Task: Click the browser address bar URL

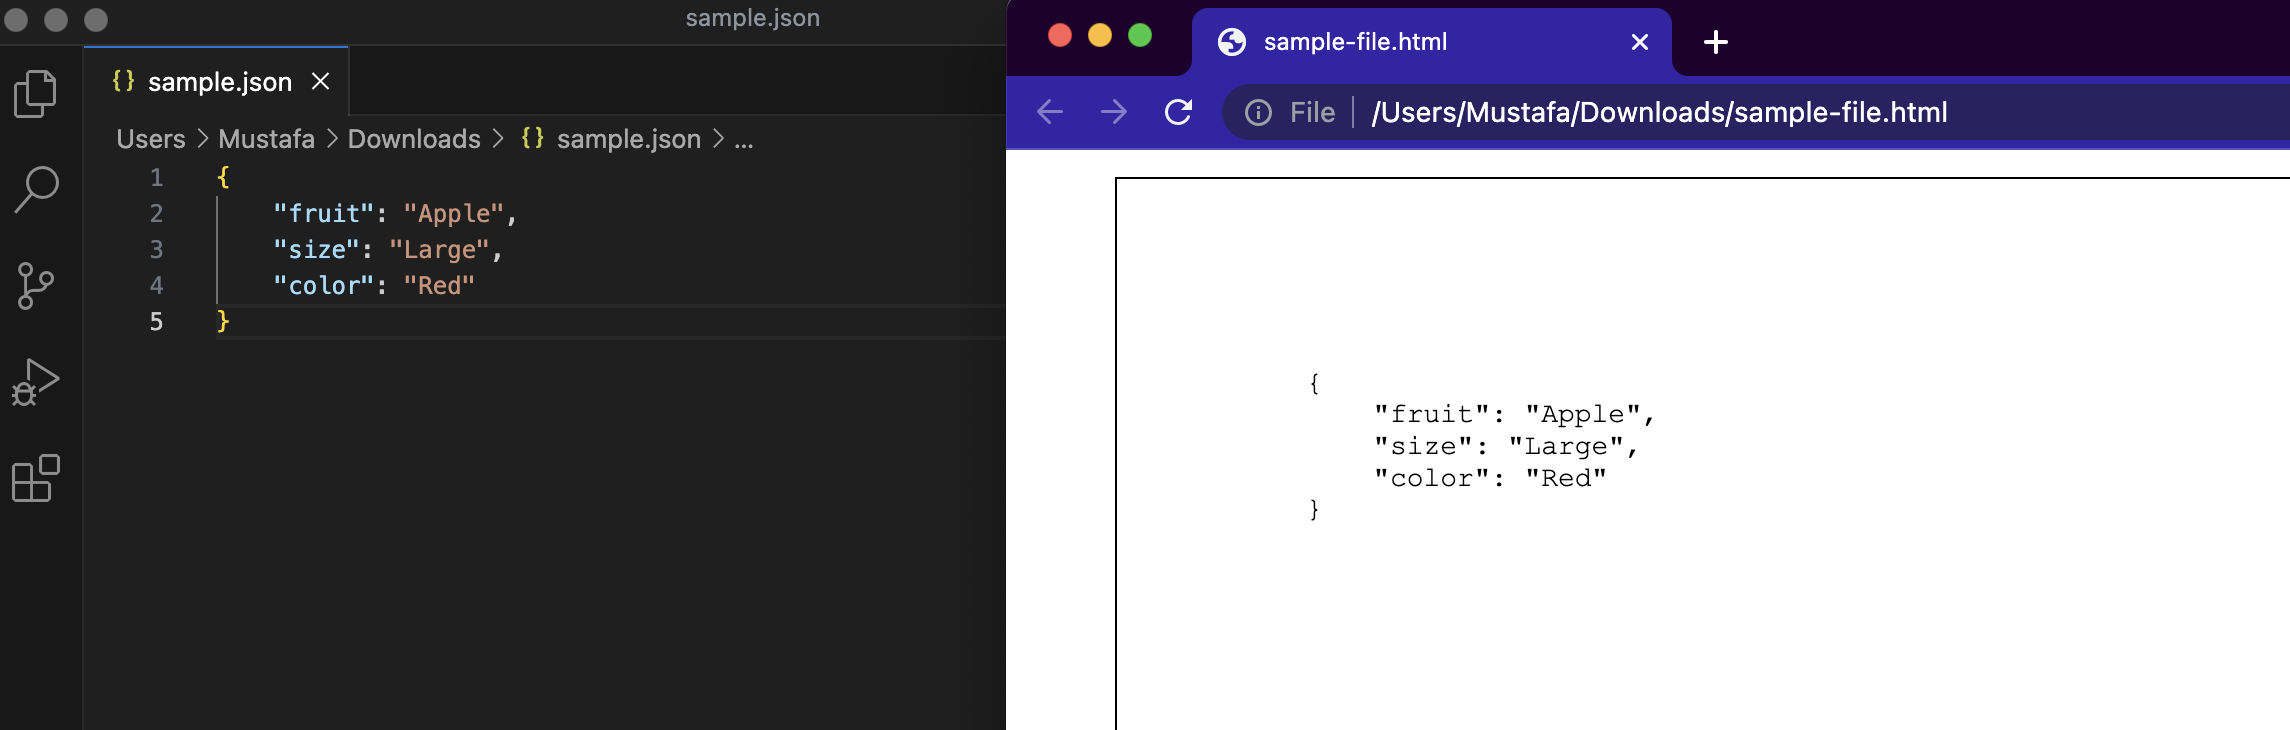Action: point(1659,112)
